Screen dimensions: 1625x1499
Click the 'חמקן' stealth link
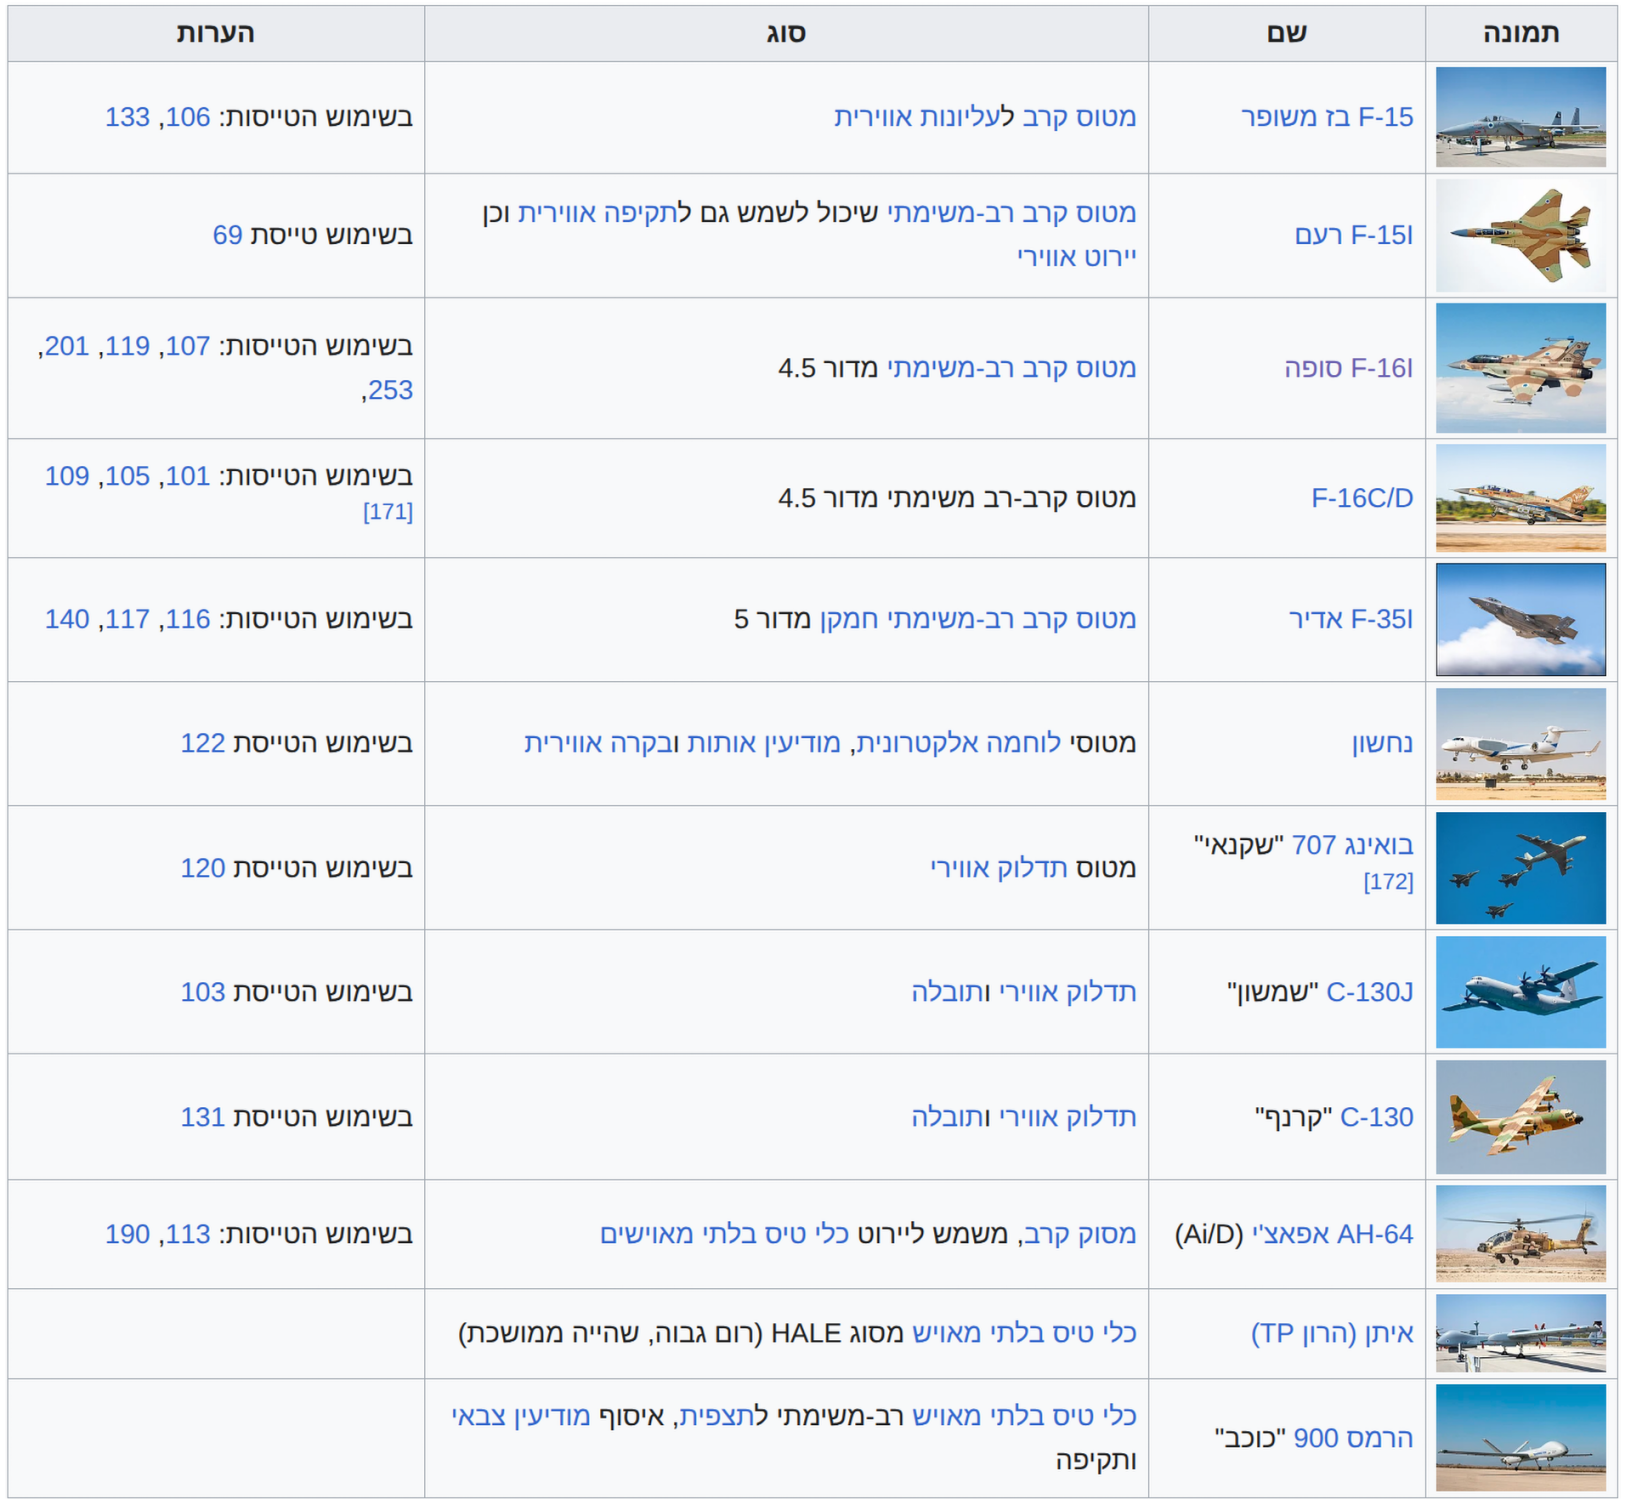click(x=849, y=619)
